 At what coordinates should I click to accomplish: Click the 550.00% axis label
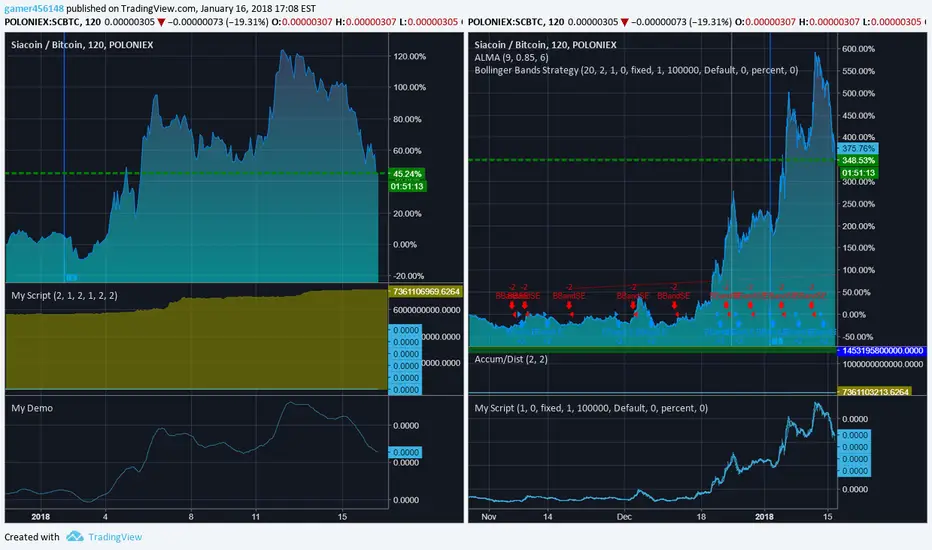858,71
